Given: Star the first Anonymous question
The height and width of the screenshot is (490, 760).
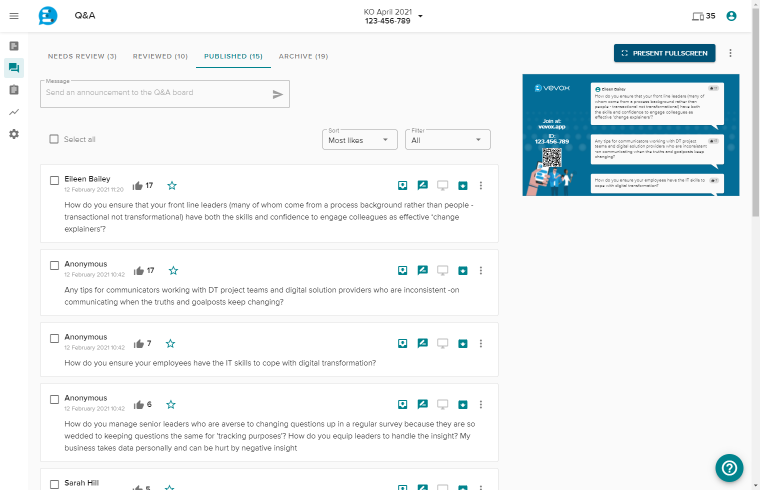Looking at the screenshot, I should (172, 270).
